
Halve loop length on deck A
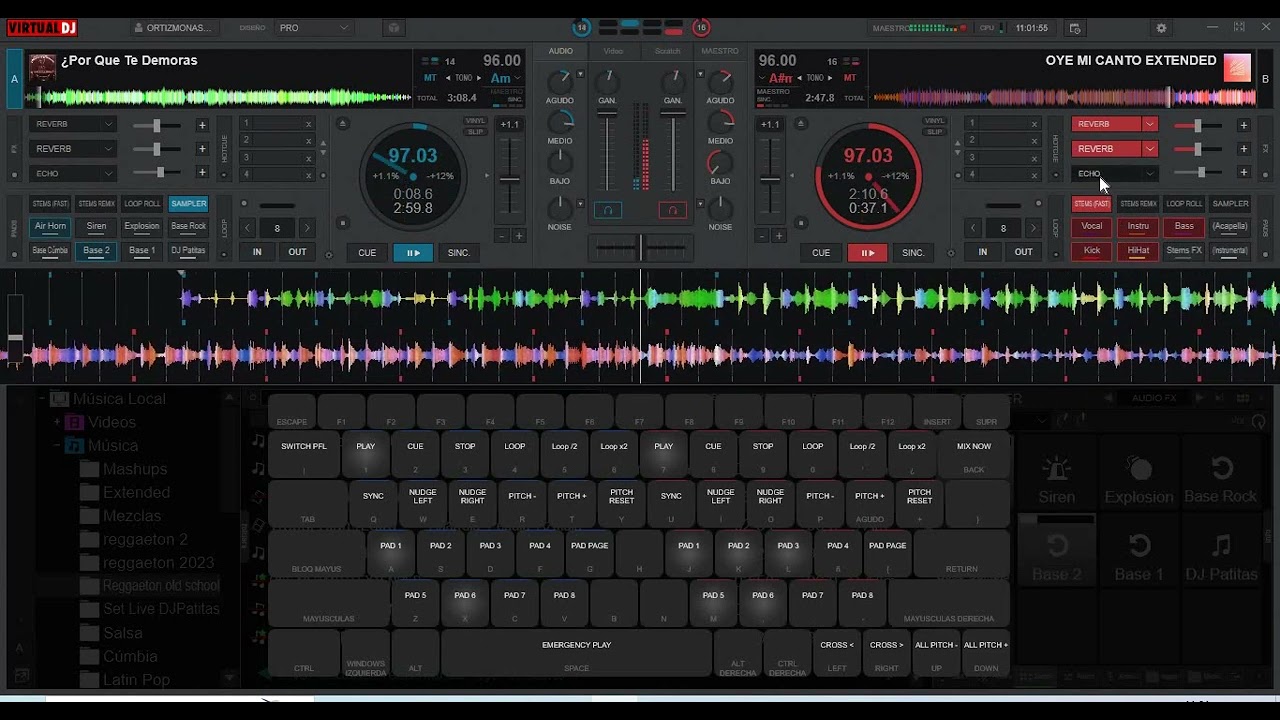pyautogui.click(x=248, y=228)
